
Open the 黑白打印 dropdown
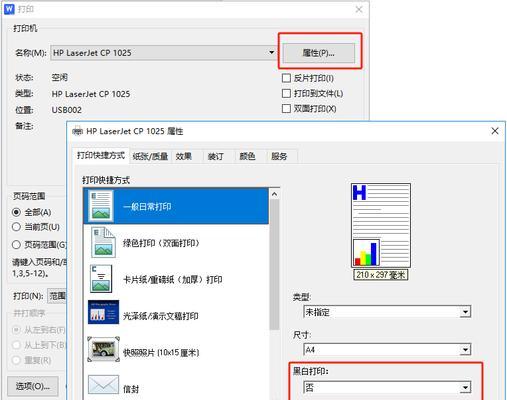point(465,387)
